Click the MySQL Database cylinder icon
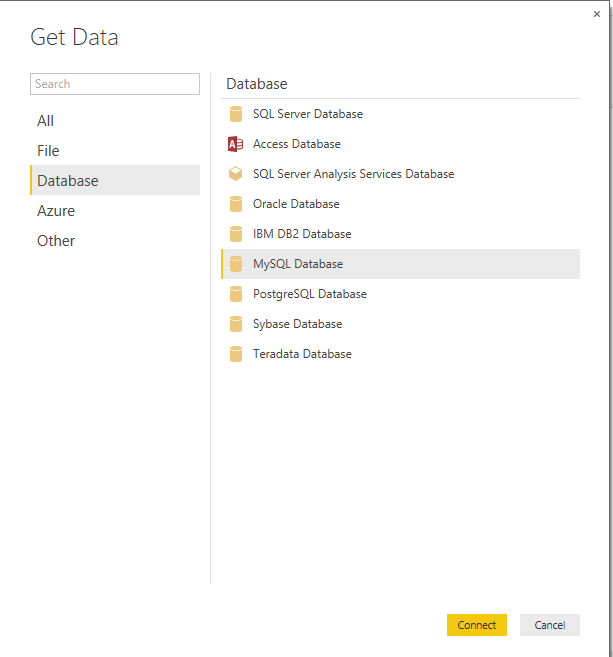Image resolution: width=613 pixels, height=657 pixels. 236,264
